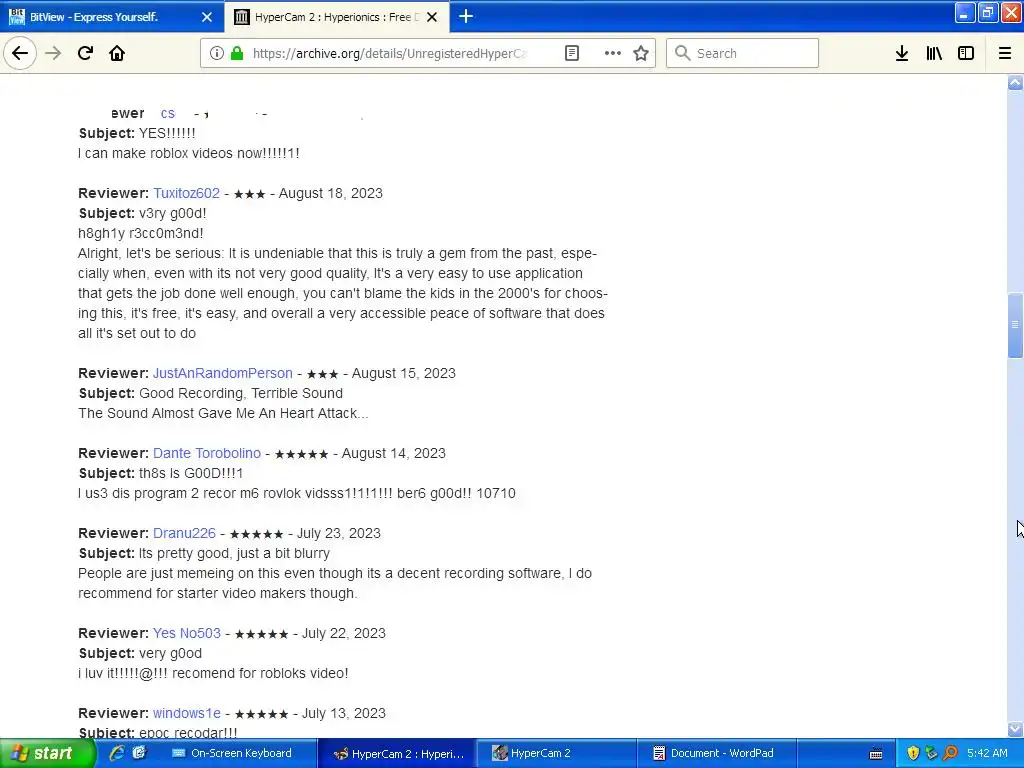Launch Internet Explorer from quick launch
Viewport: 1024px width, 768px height.
pyautogui.click(x=118, y=753)
